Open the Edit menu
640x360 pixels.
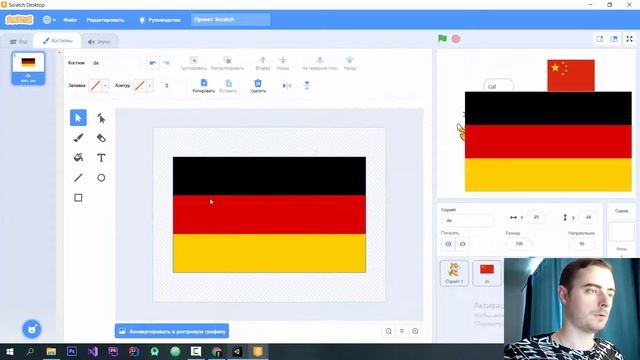click(105, 20)
